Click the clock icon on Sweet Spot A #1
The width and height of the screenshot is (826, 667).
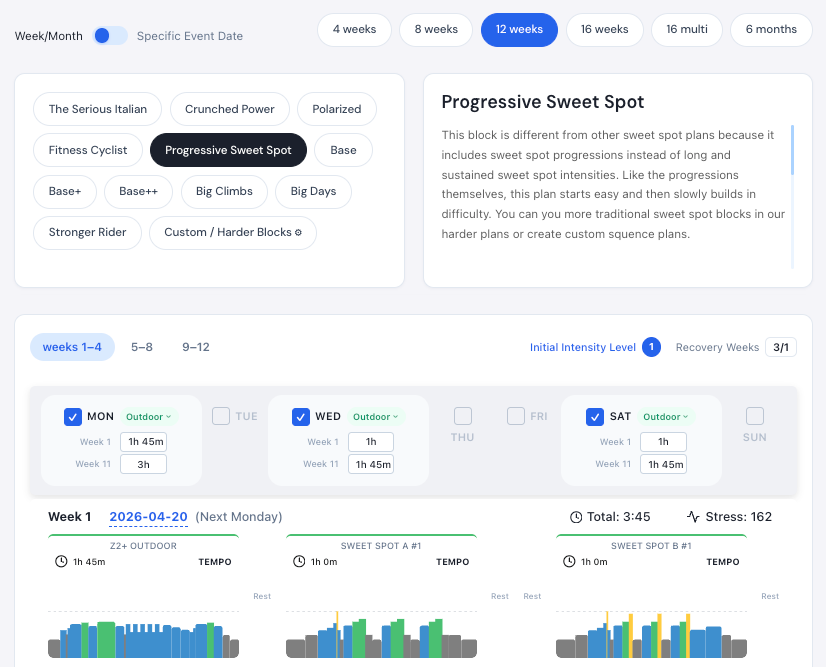(x=299, y=562)
